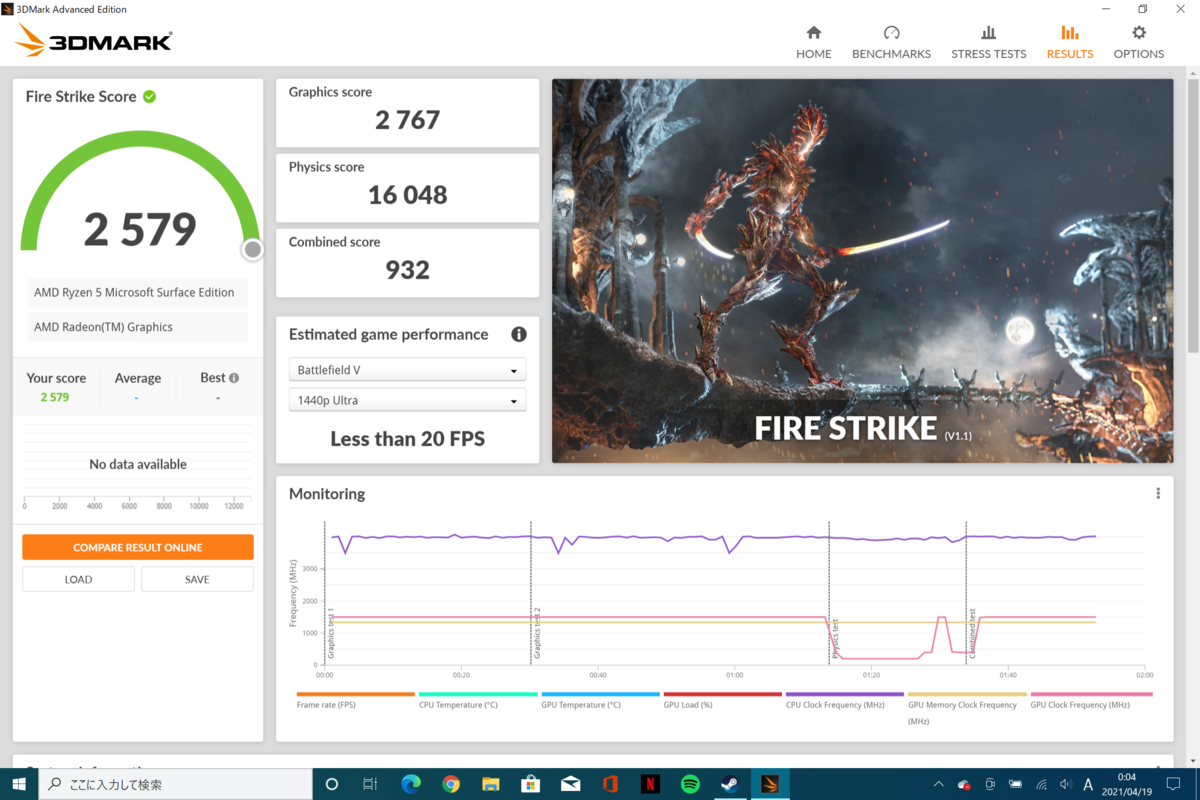Click the green validation checkmark icon
Screen dimensions: 1200x800
click(x=149, y=97)
